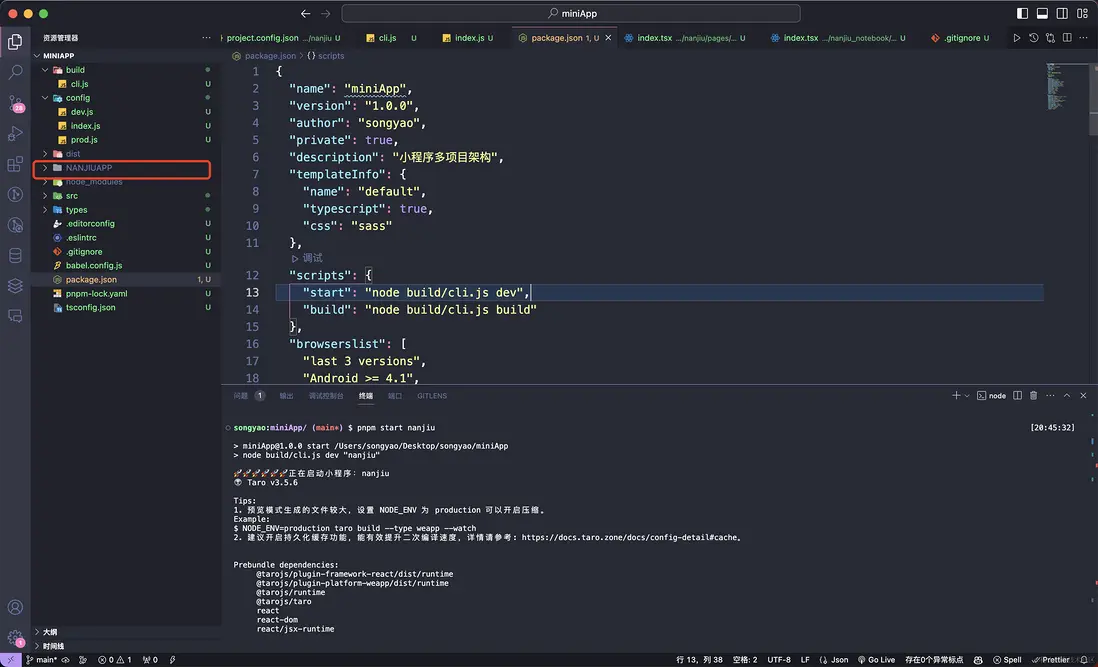Click the editor minimap
Screen dimensions: 1098x667
click(x=1066, y=87)
